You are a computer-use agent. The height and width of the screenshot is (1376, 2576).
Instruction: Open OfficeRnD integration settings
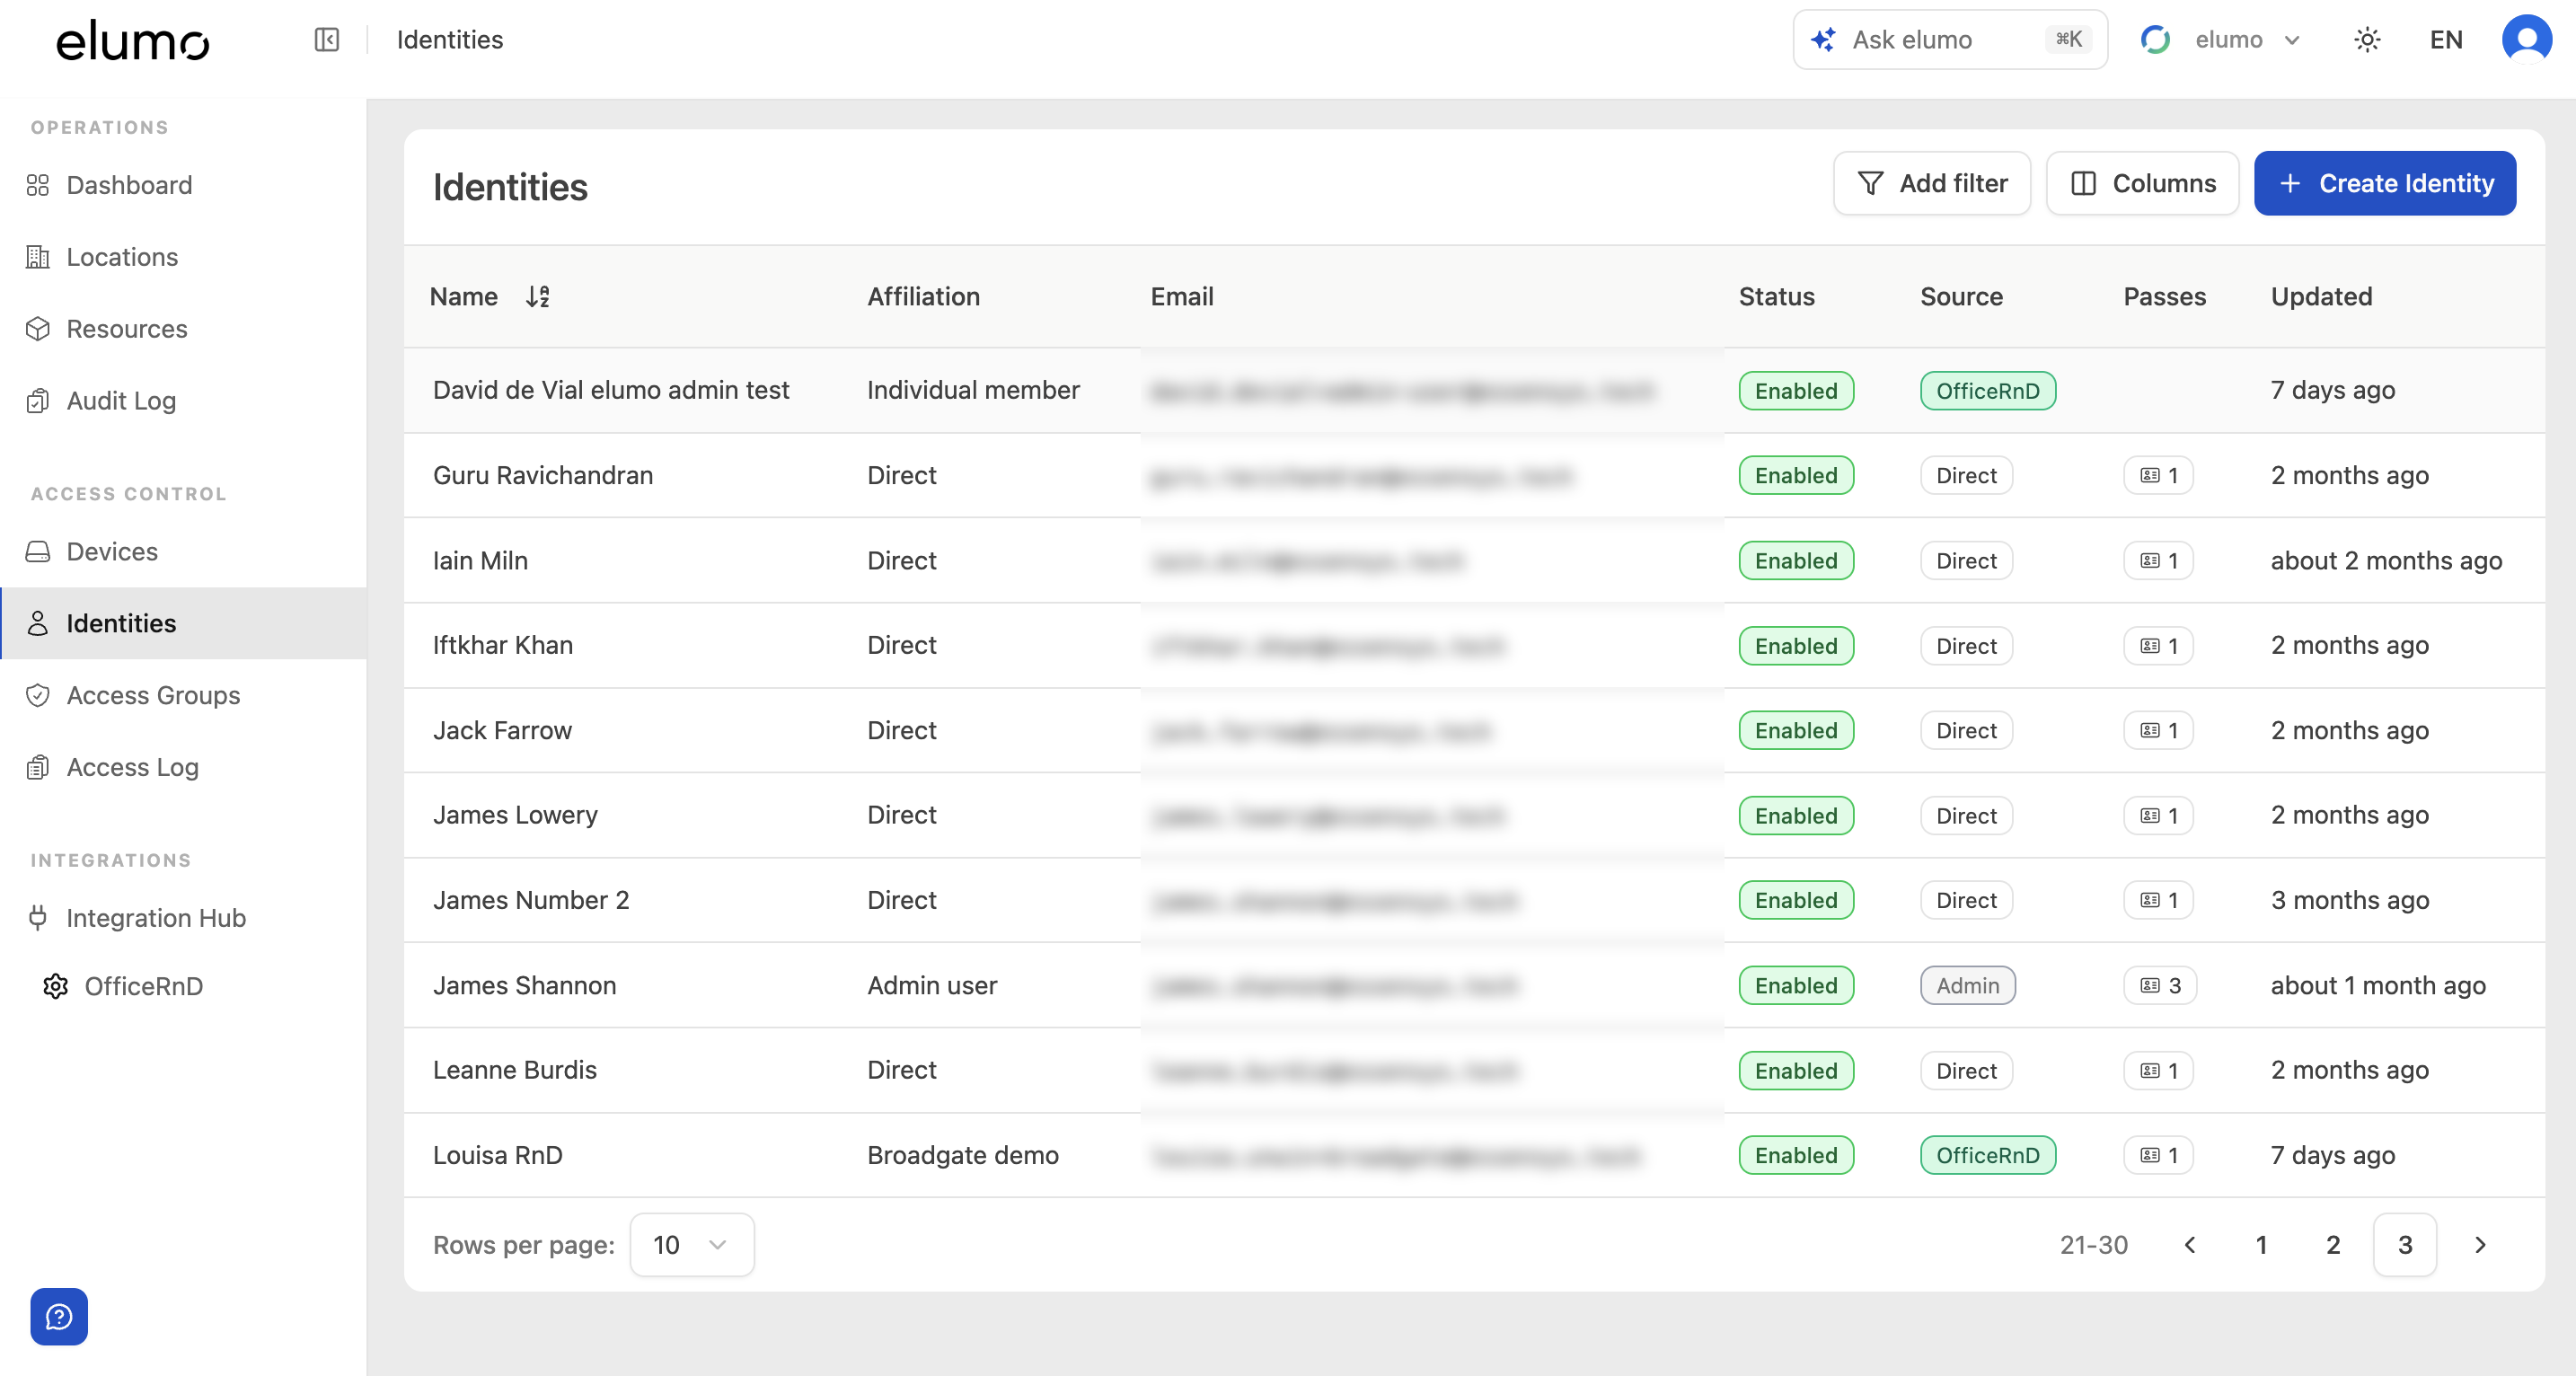183,986
